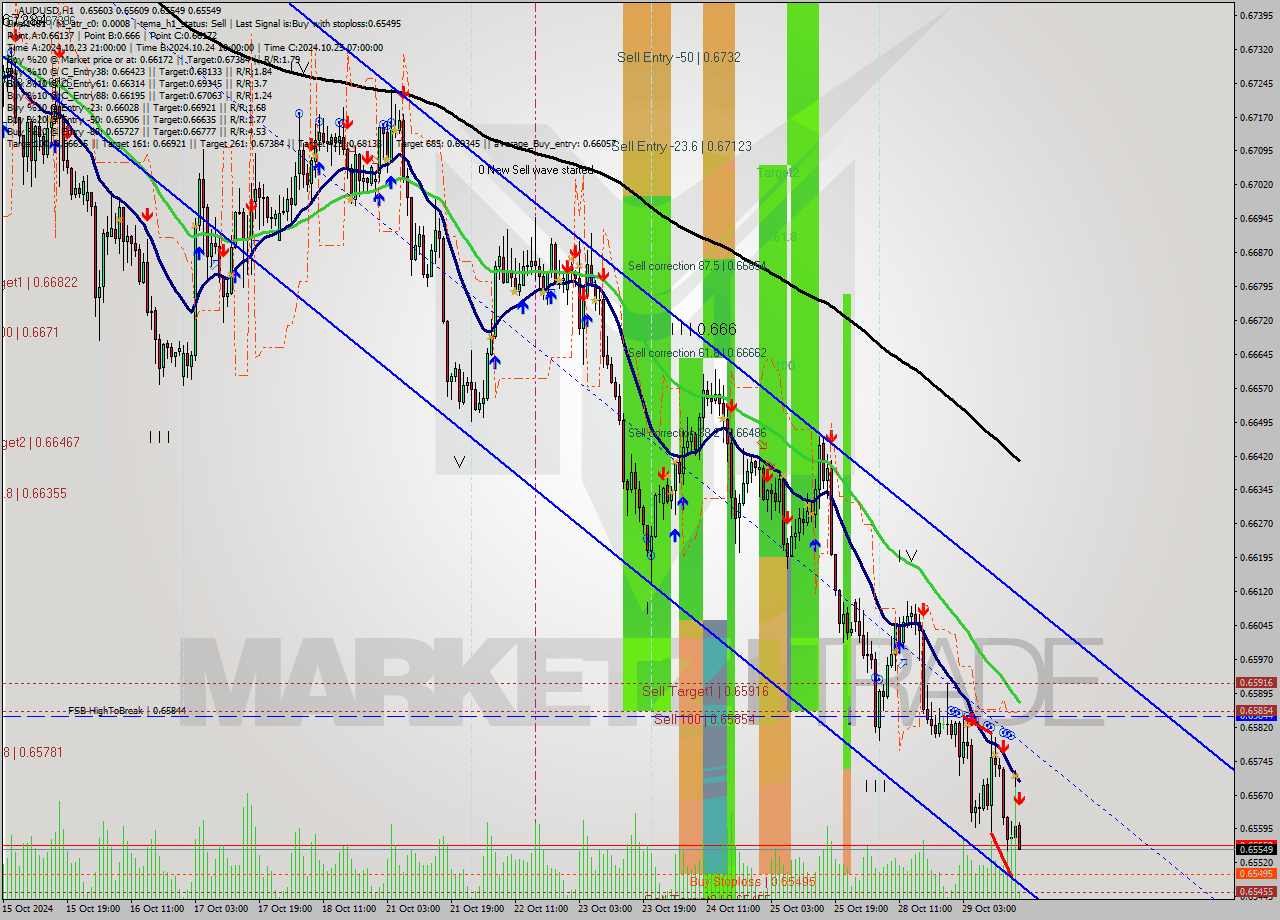Select the 'Sell Target1 | 0.65916' label

705,691
